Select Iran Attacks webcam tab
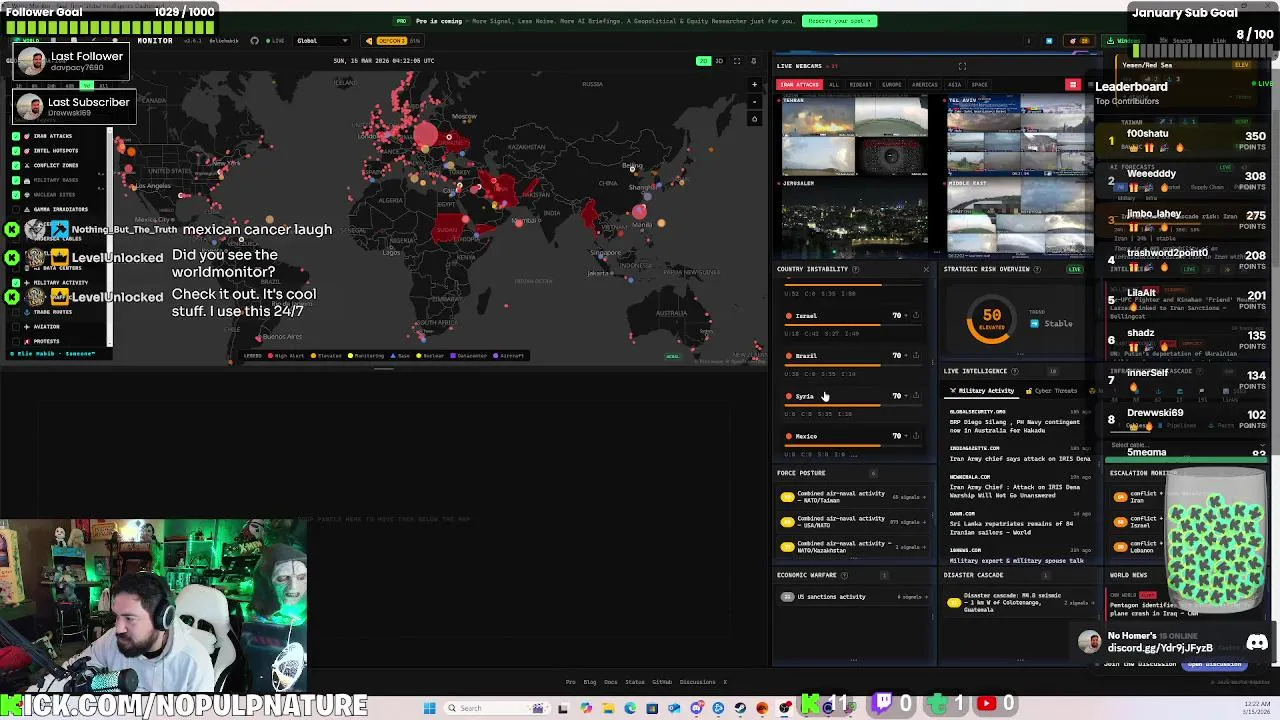This screenshot has width=1280, height=720. coord(799,85)
